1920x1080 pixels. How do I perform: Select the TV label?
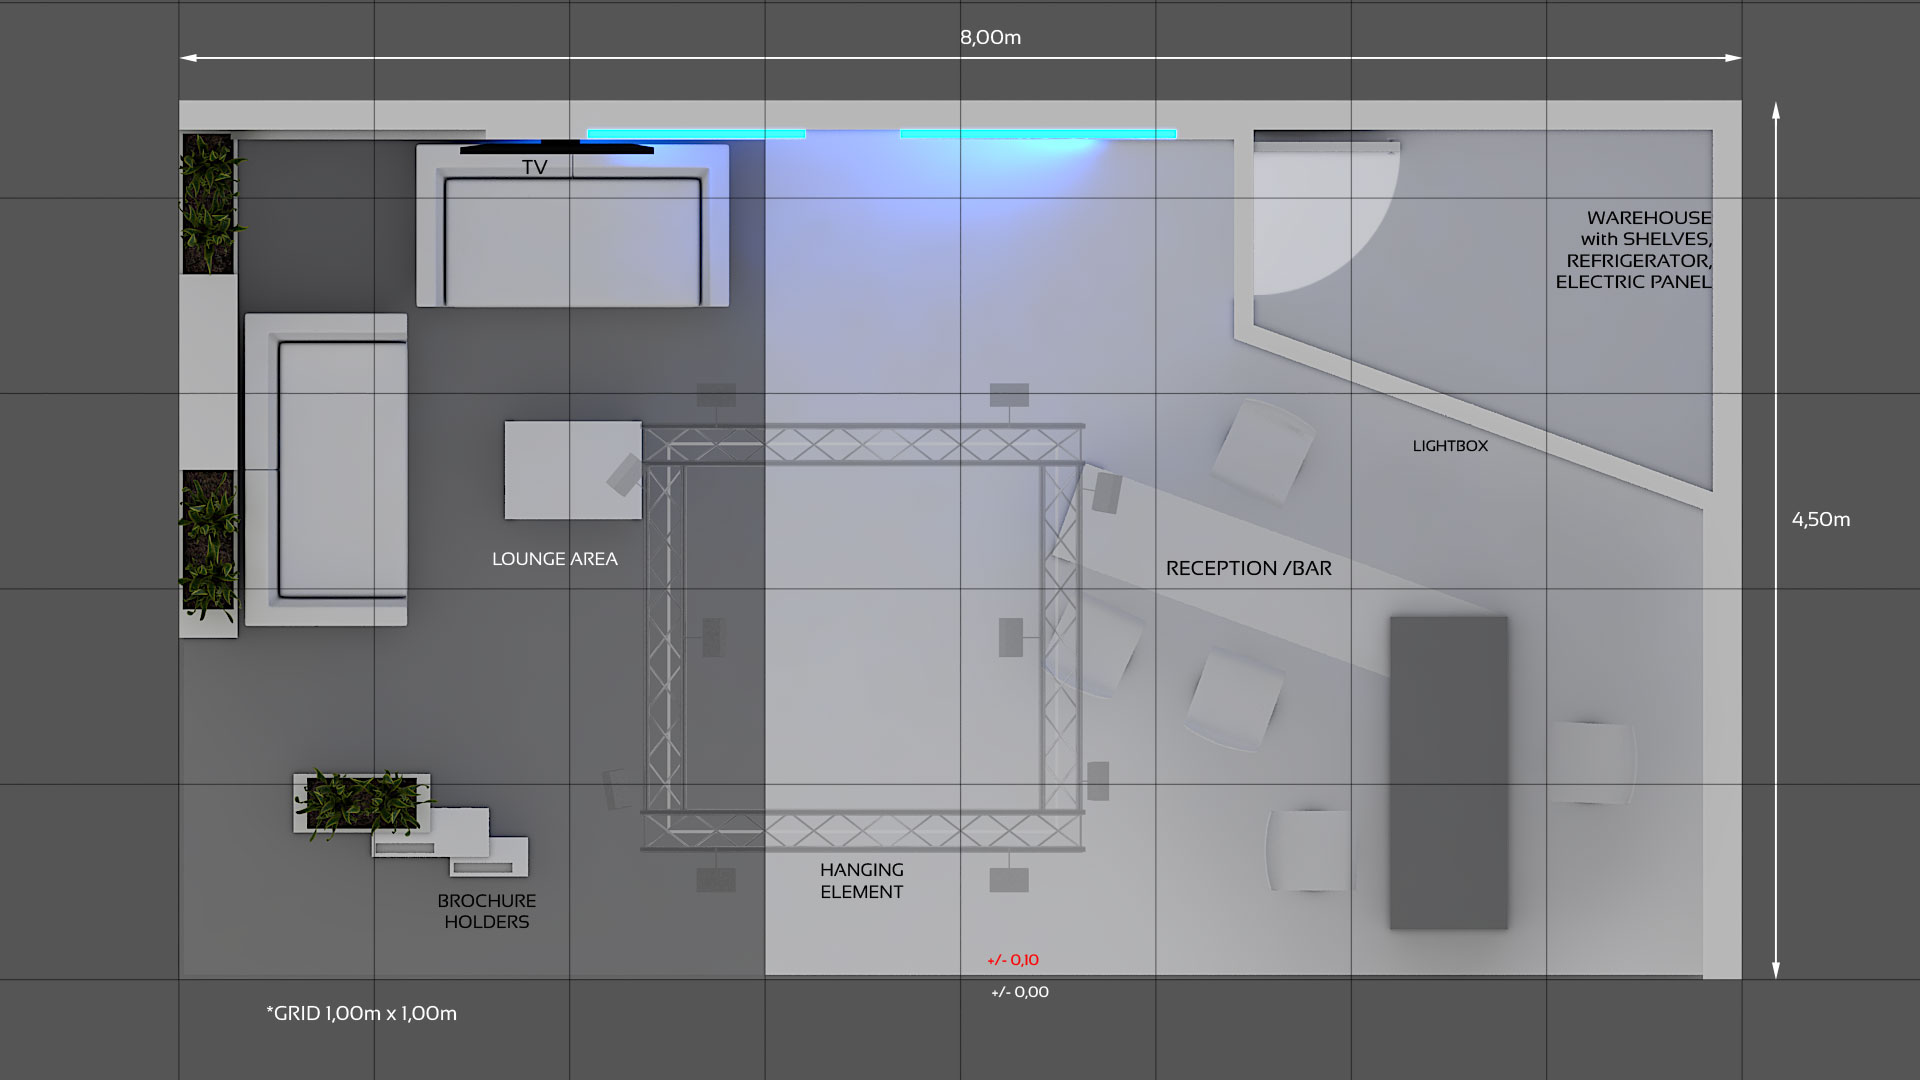534,167
